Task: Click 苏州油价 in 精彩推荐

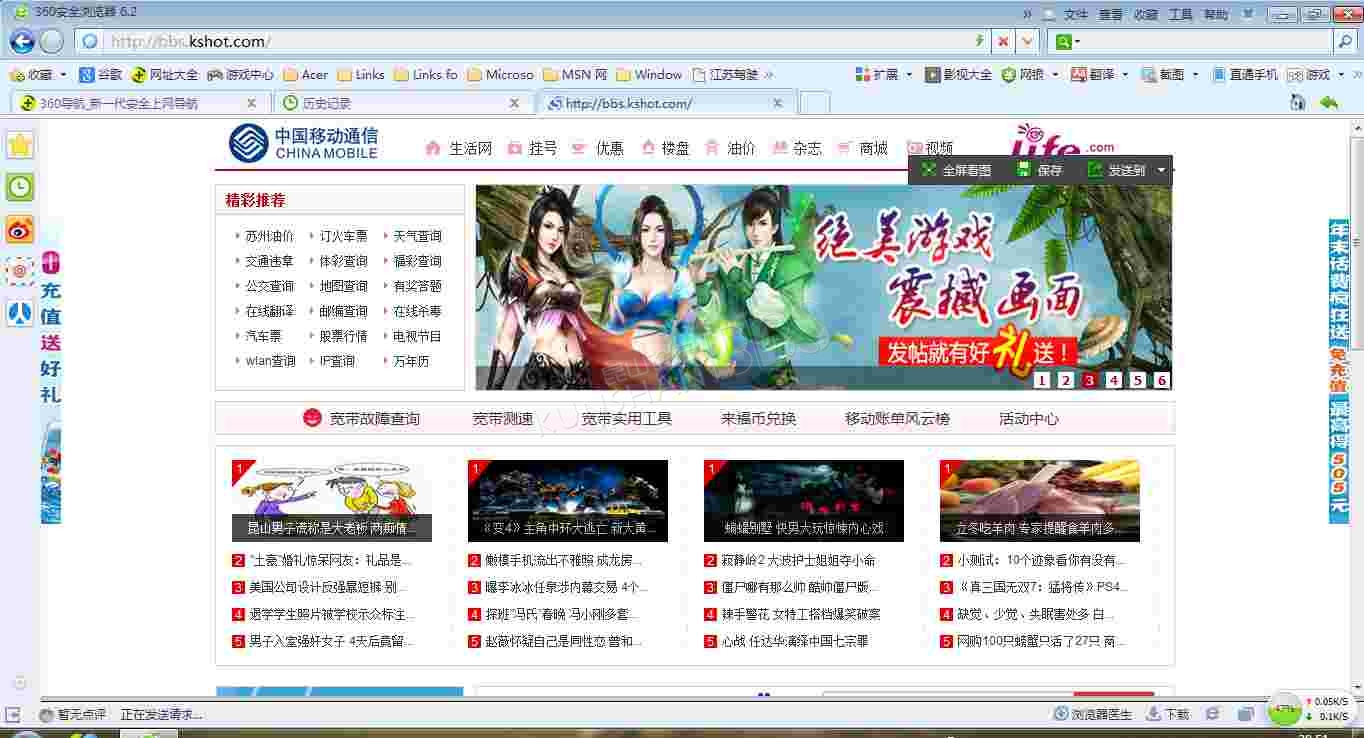Action: tap(270, 236)
